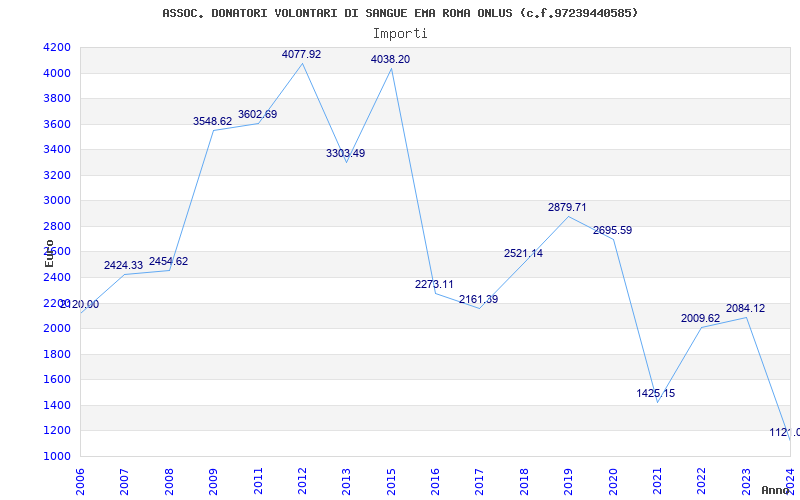Click the 2018 year tick label
Viewport: 800px width, 500px height.
[524, 481]
